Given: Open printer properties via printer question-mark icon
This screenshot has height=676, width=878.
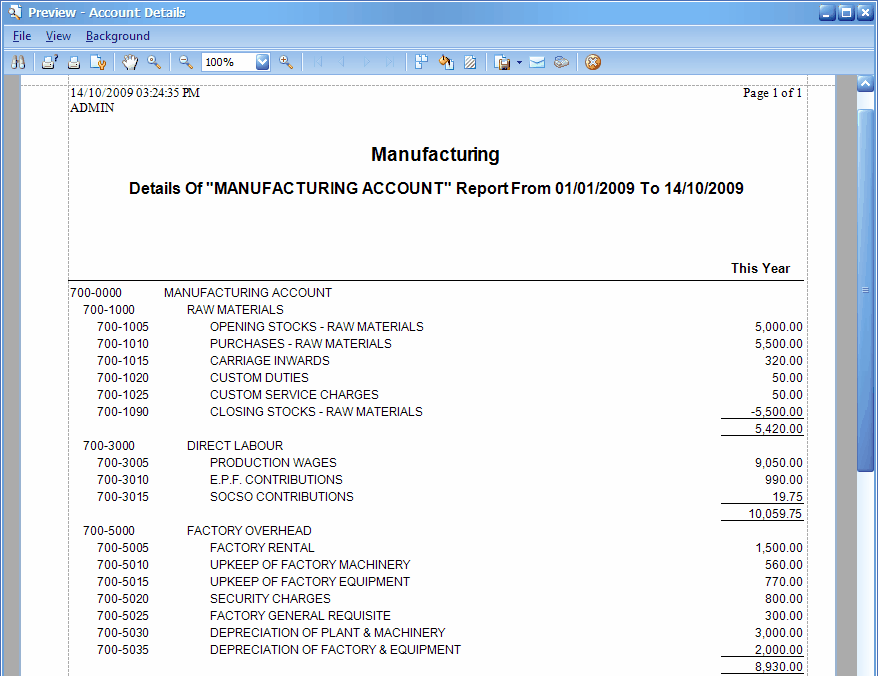Looking at the screenshot, I should tap(50, 62).
